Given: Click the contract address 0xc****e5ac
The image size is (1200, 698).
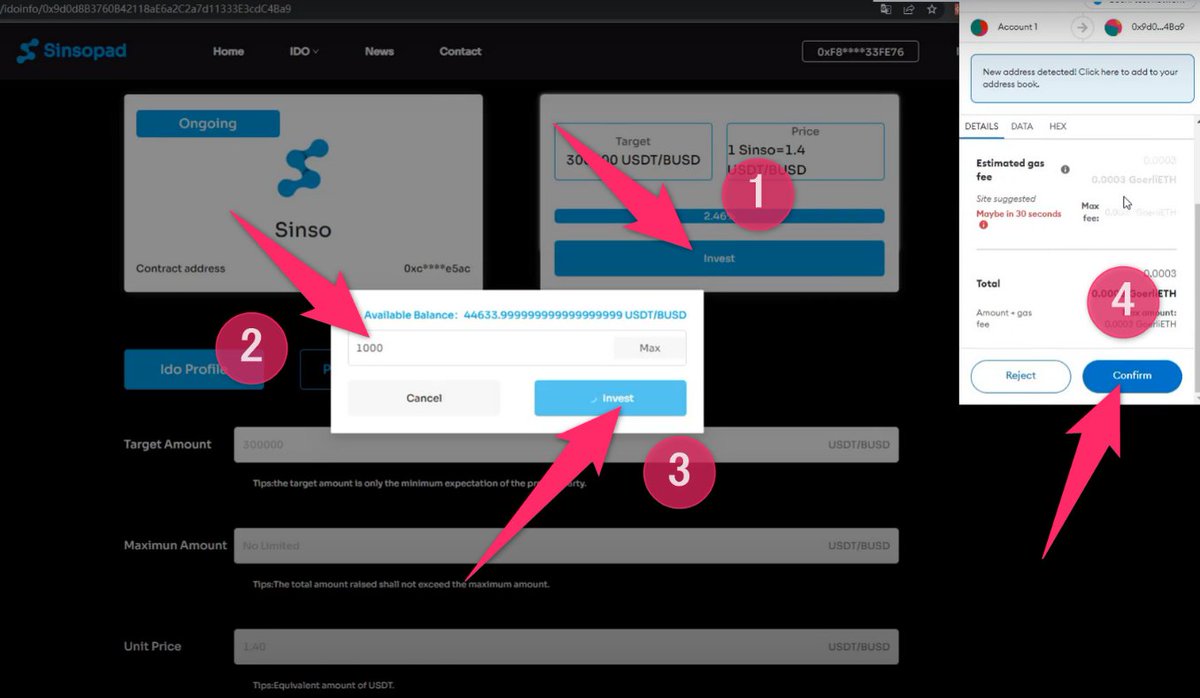Looking at the screenshot, I should (x=436, y=269).
